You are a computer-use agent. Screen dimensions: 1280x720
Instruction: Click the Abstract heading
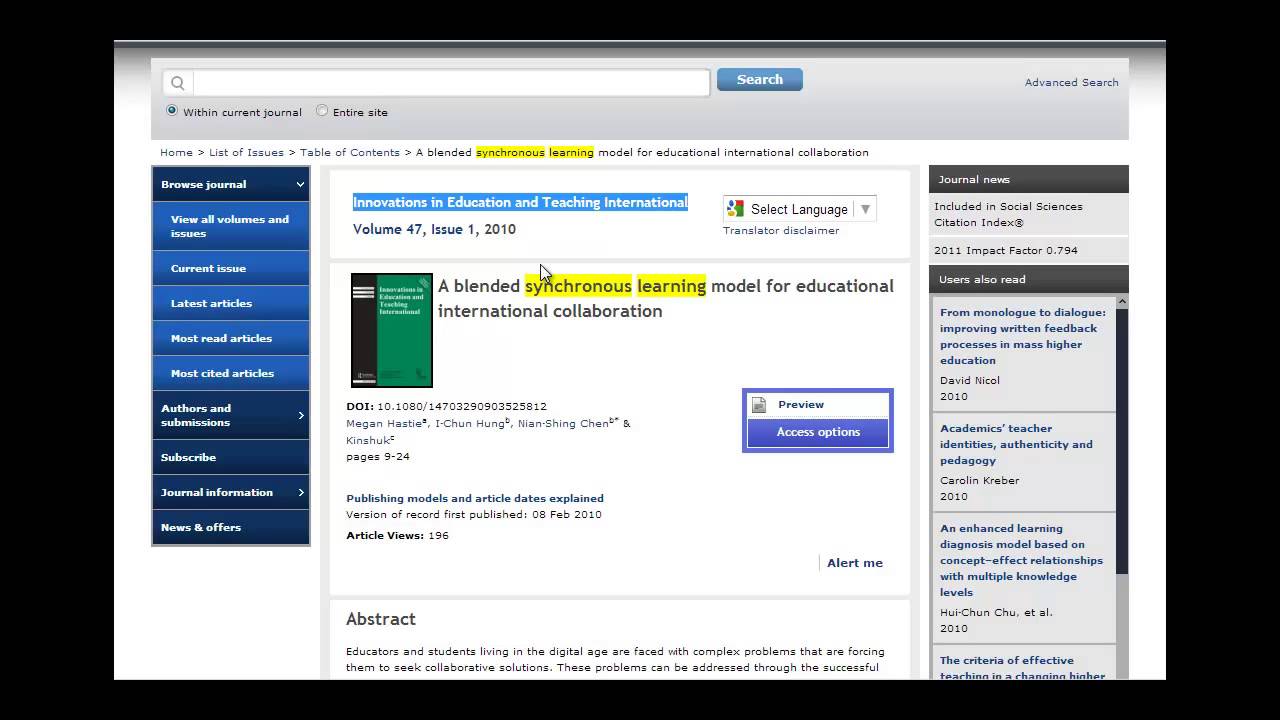[380, 619]
